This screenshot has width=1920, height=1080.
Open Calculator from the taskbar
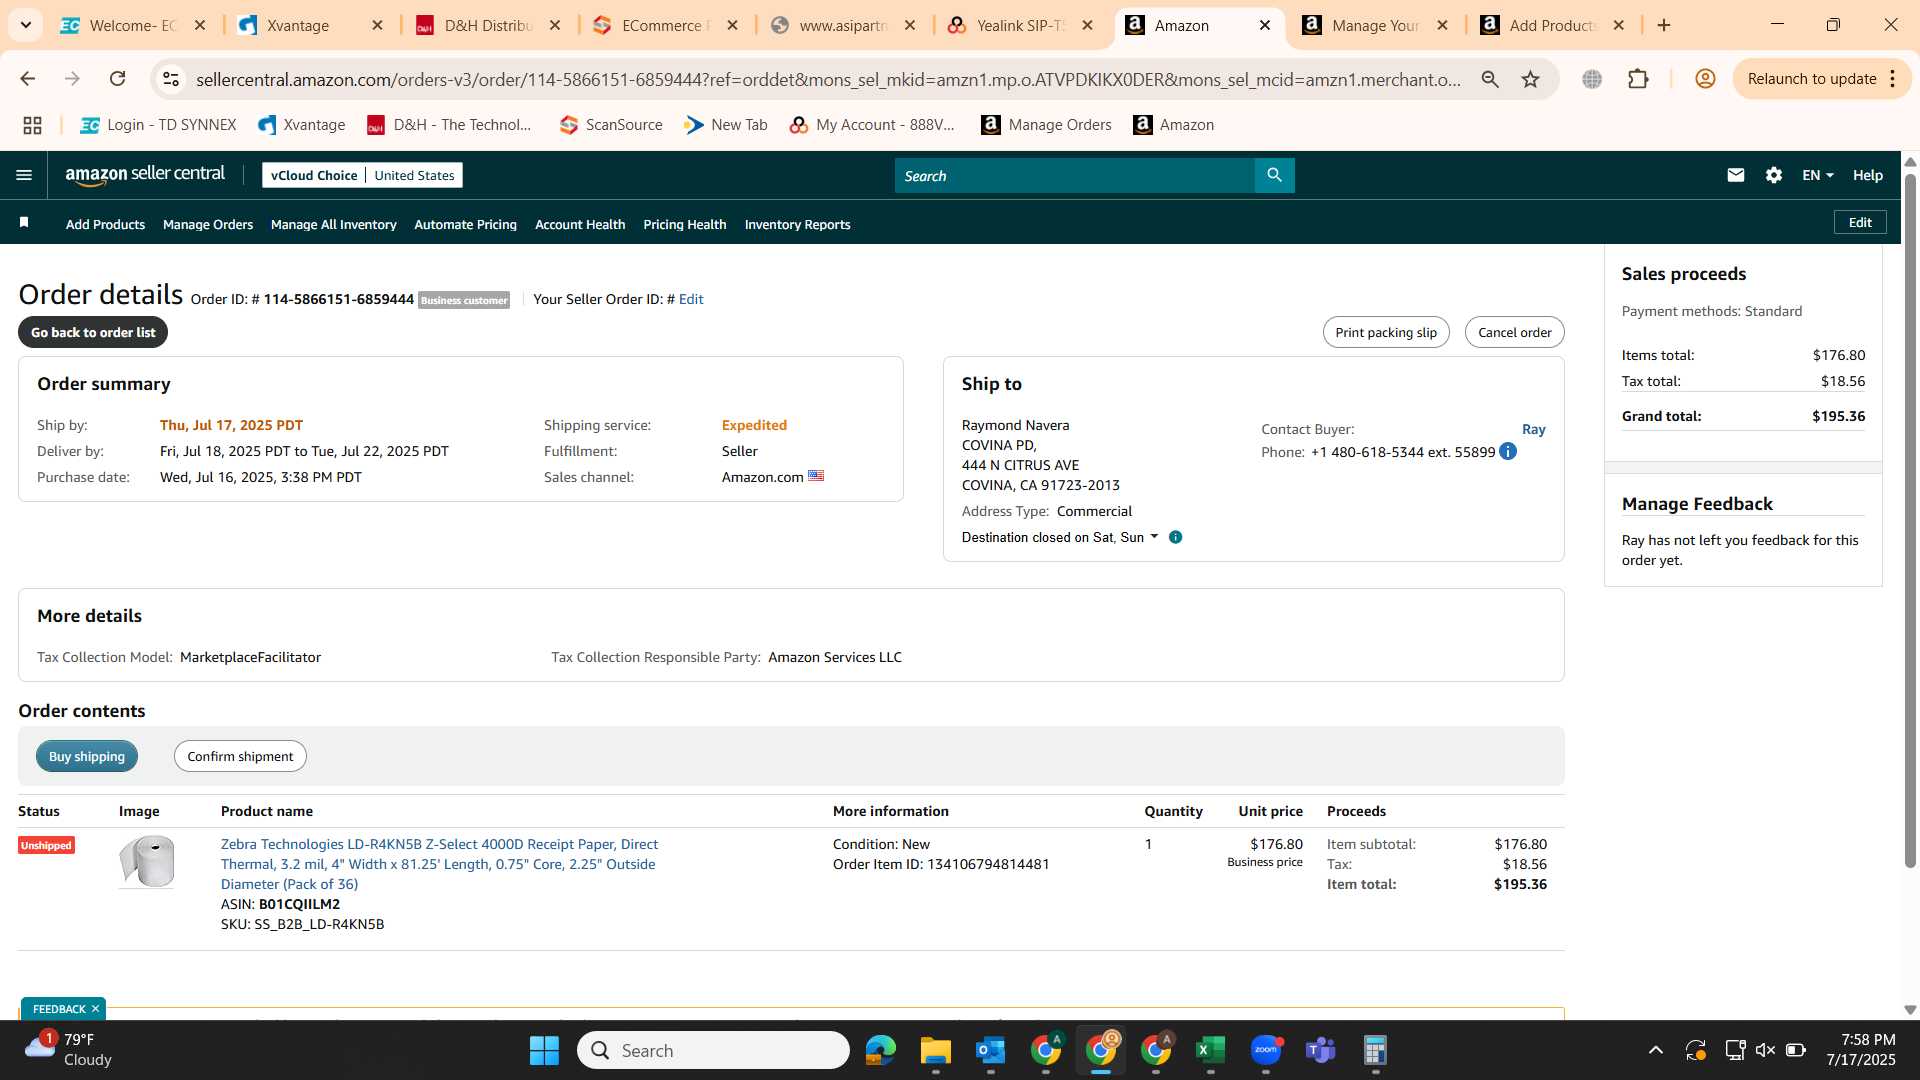pos(1375,1050)
